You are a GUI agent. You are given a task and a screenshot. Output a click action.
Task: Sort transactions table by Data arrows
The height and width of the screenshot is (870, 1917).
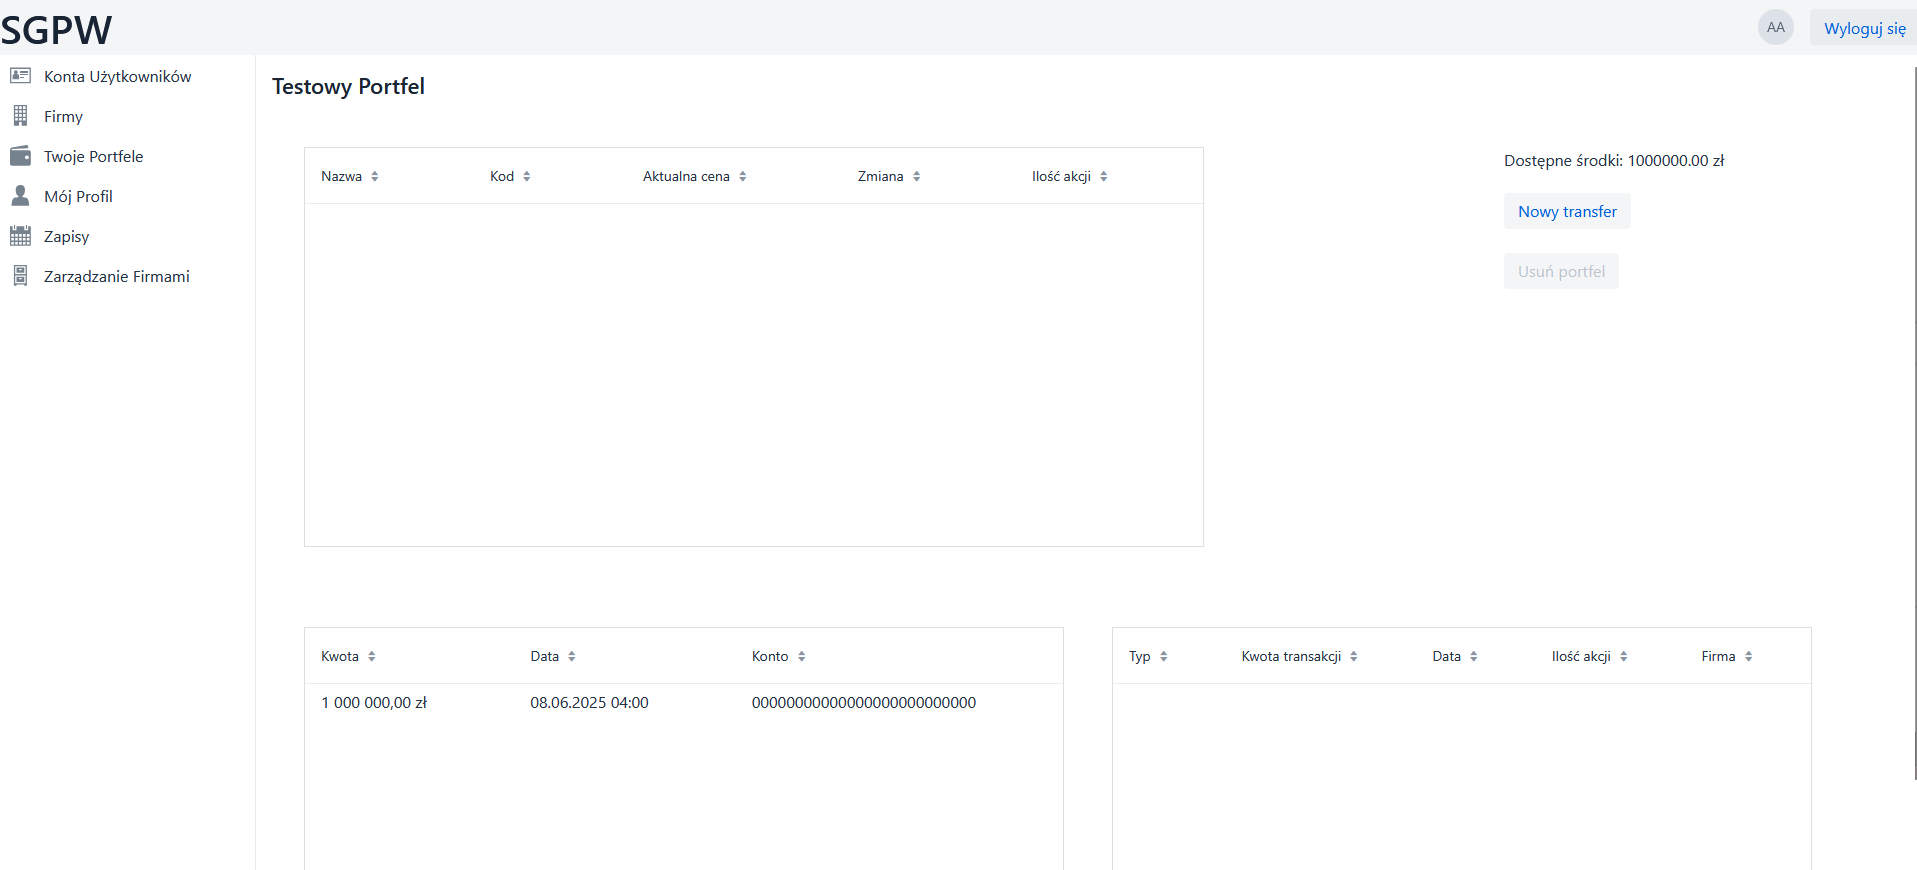tap(1474, 656)
